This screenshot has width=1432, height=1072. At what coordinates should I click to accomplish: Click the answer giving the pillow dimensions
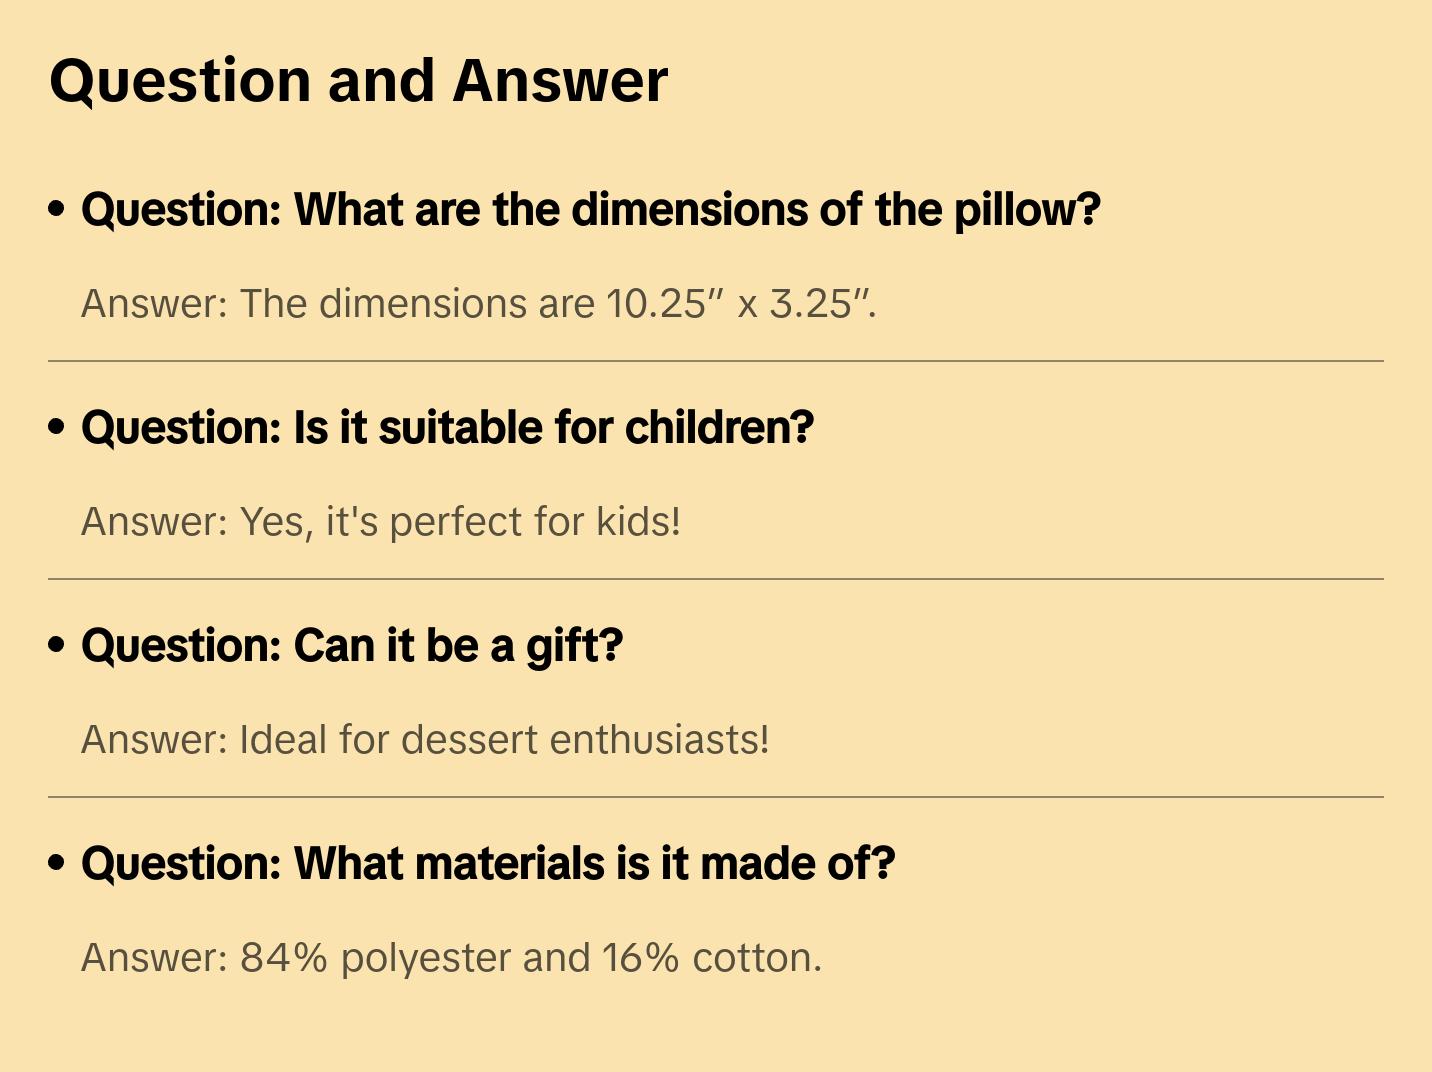tap(478, 304)
